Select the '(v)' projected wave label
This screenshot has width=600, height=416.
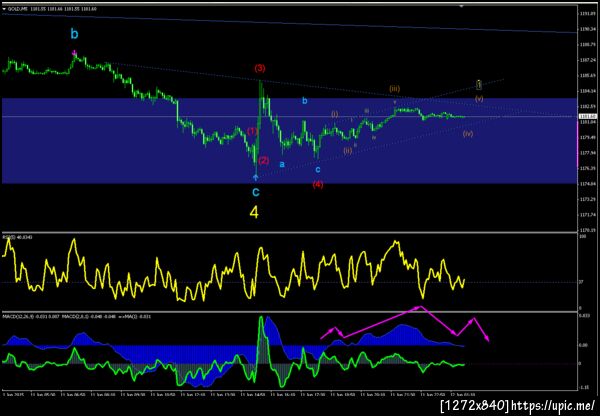click(479, 98)
